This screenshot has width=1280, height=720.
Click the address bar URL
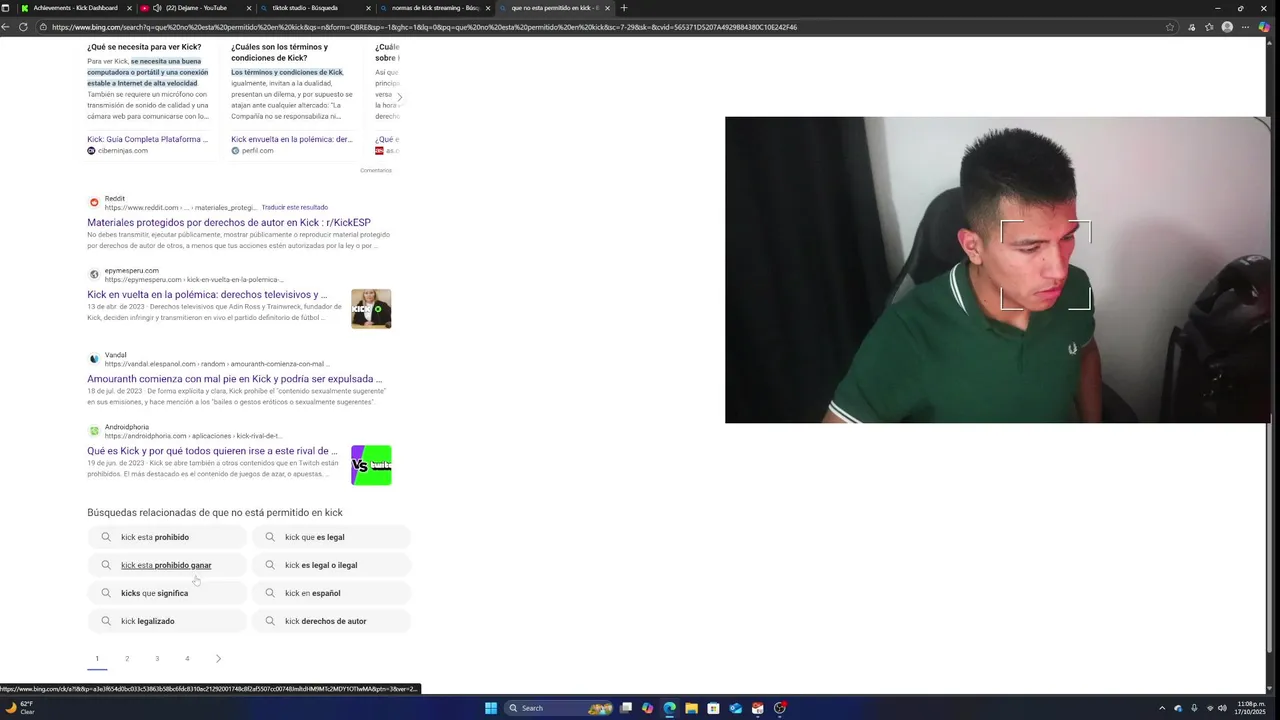click(x=424, y=27)
